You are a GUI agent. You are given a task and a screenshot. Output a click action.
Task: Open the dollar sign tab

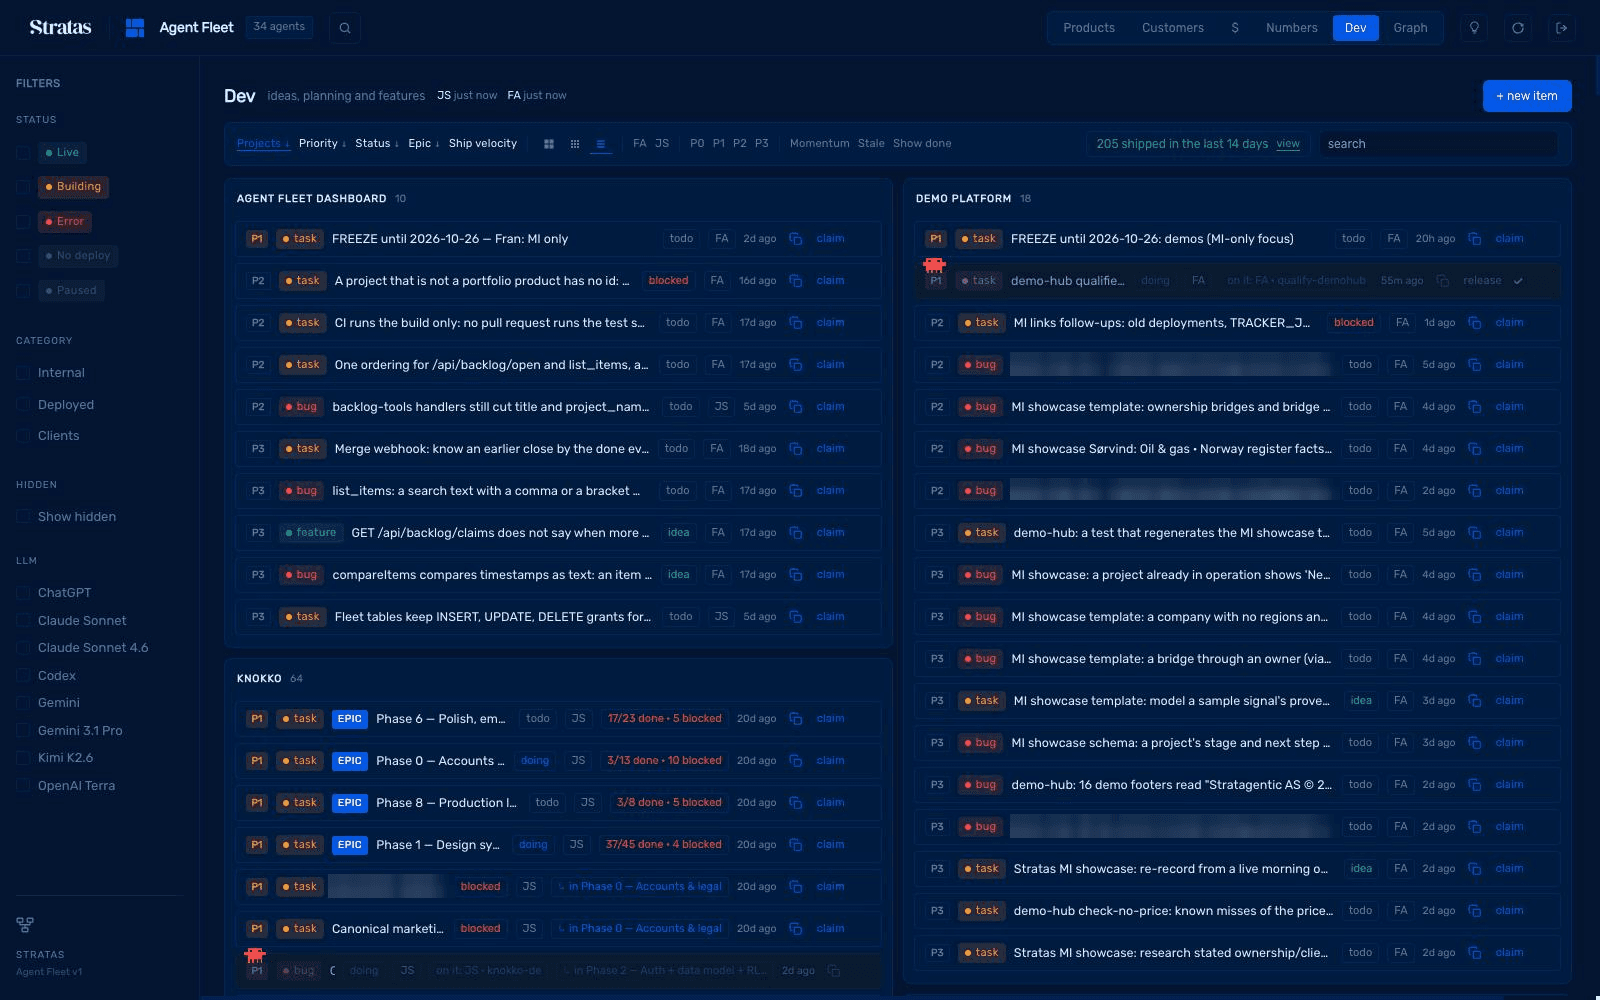click(1235, 28)
